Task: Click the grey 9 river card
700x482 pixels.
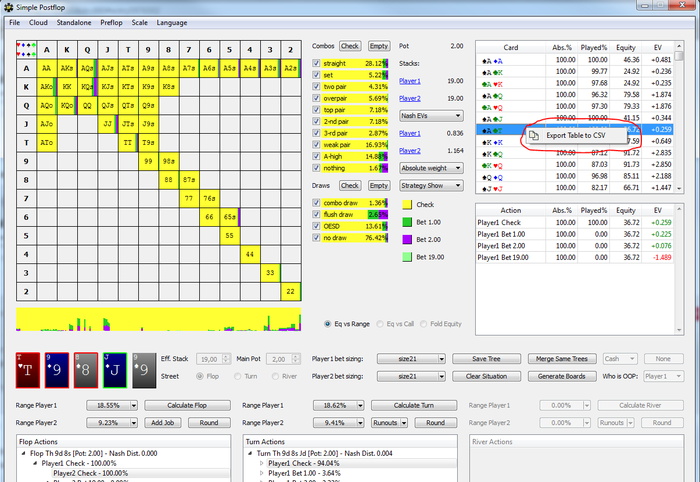Action: point(144,370)
